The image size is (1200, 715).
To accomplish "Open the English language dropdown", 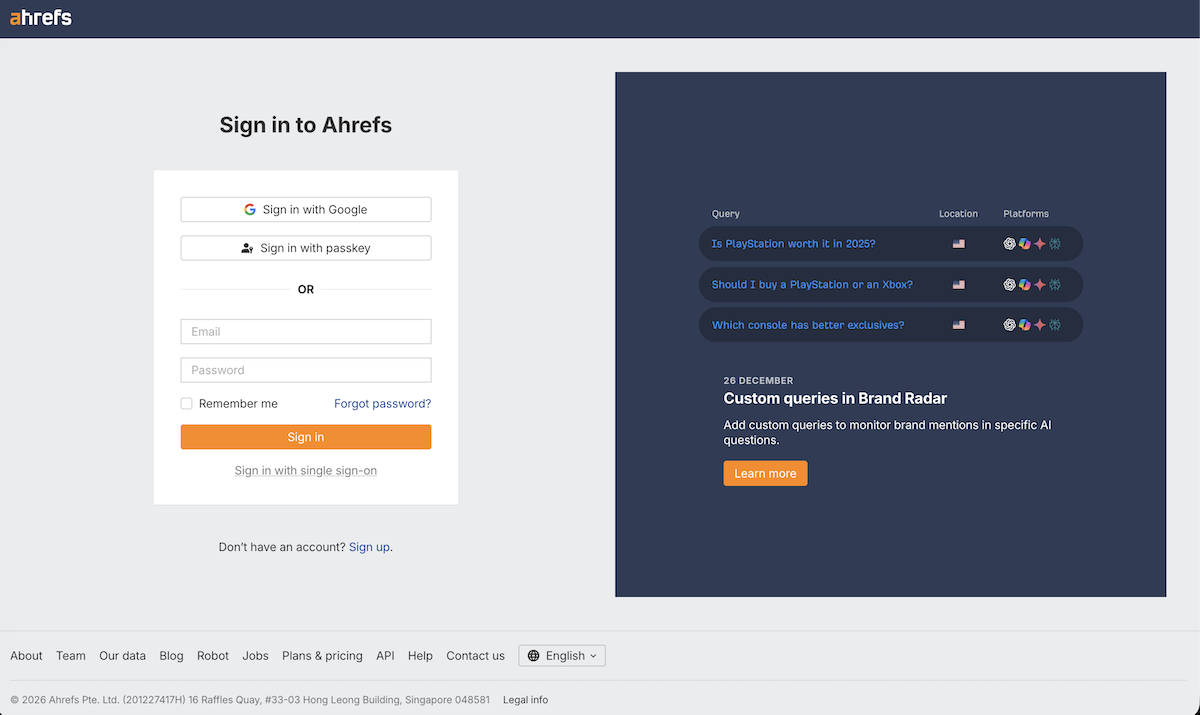I will pos(562,655).
